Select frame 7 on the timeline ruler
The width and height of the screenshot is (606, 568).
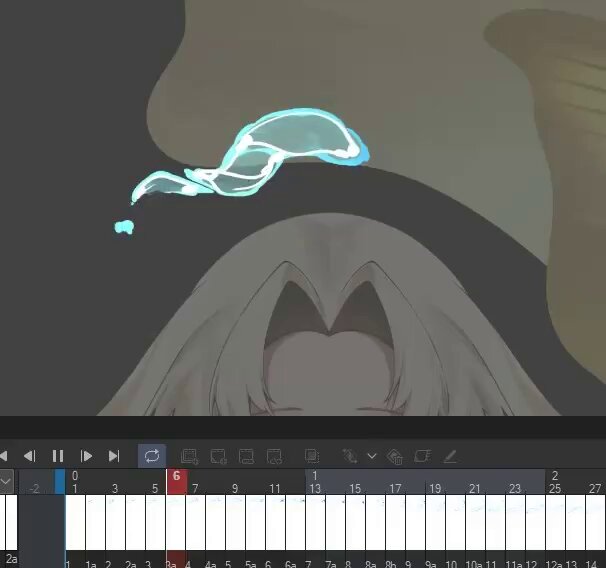click(x=195, y=489)
